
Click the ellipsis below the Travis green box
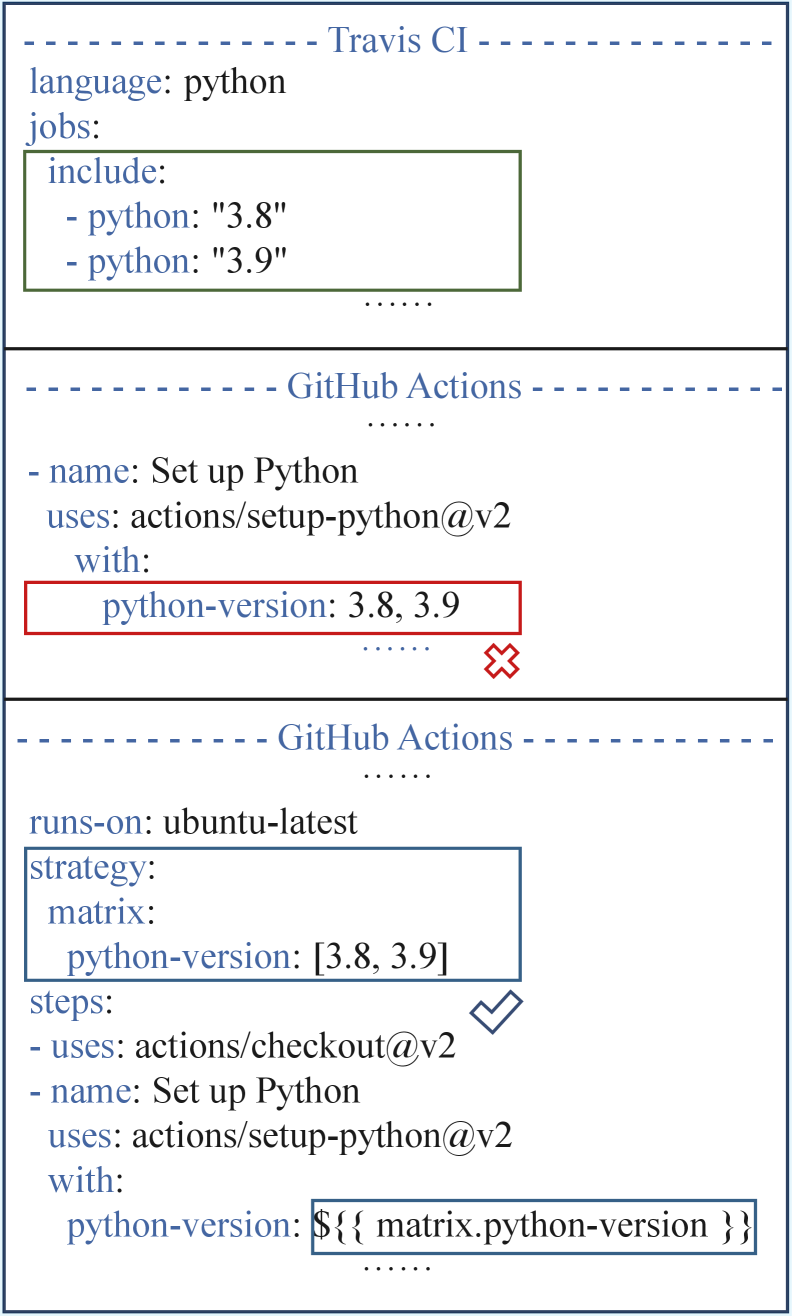tap(398, 301)
